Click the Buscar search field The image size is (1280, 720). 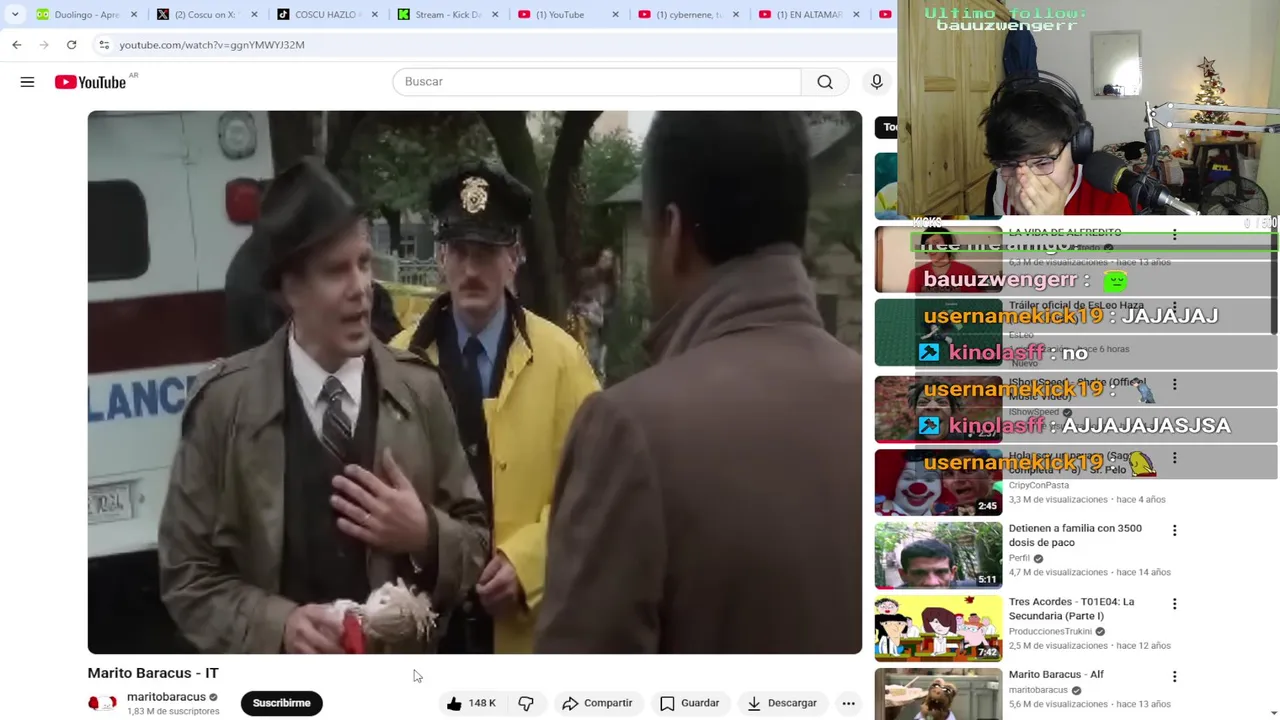coord(597,82)
